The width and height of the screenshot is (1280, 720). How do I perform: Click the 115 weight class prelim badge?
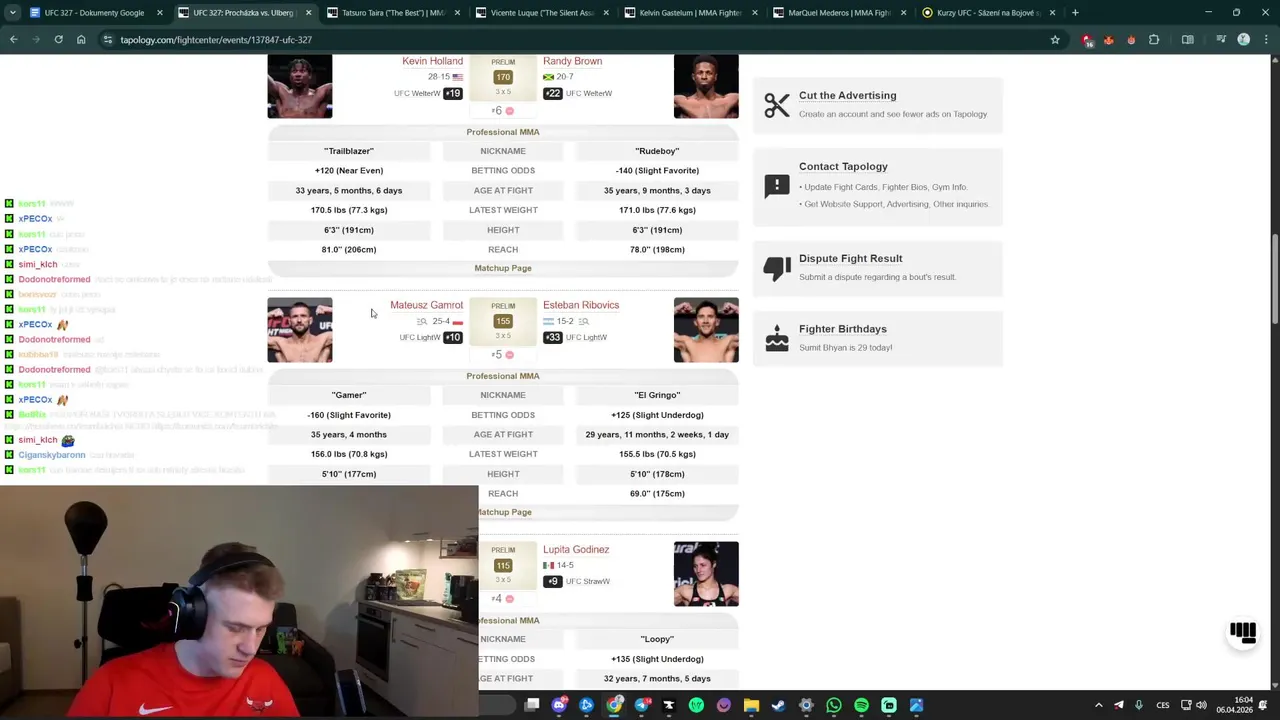[x=503, y=565]
